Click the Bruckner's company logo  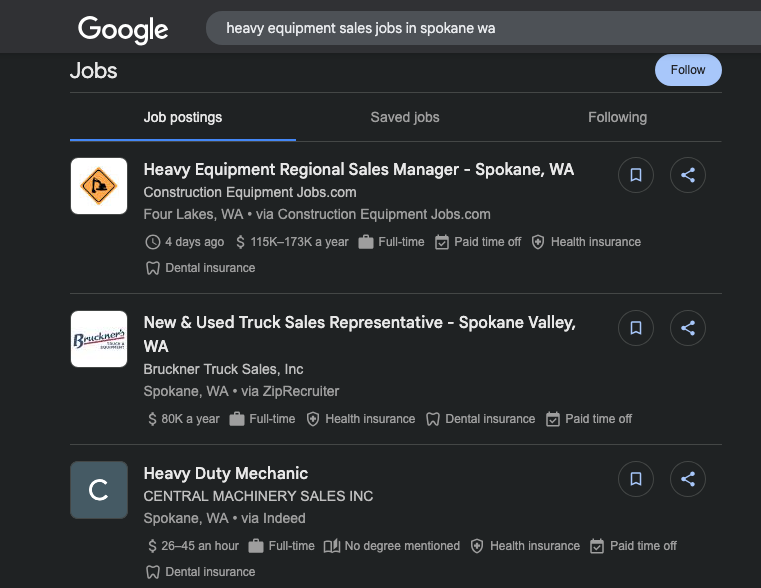99,339
